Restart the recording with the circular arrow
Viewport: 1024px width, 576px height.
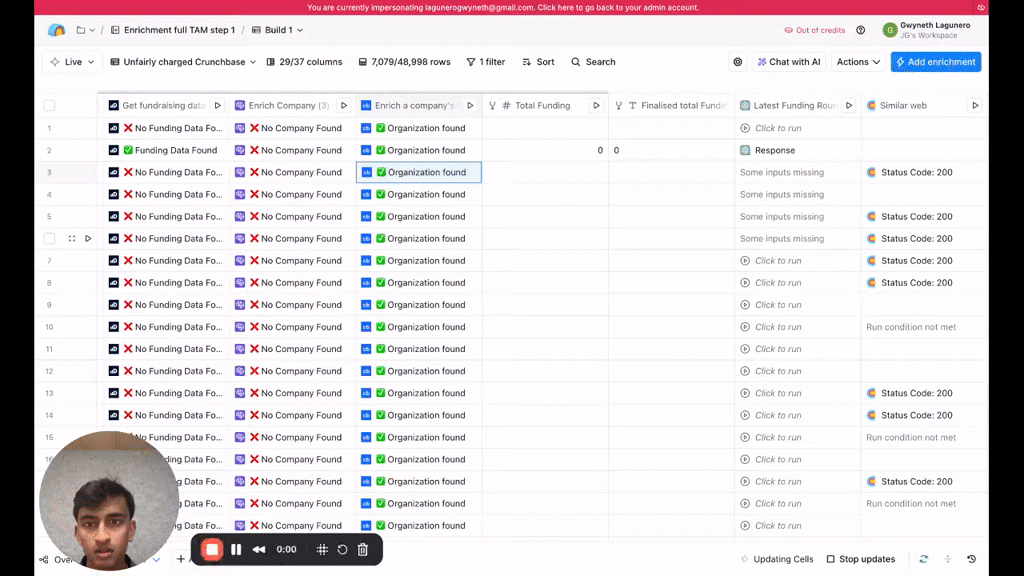[342, 549]
